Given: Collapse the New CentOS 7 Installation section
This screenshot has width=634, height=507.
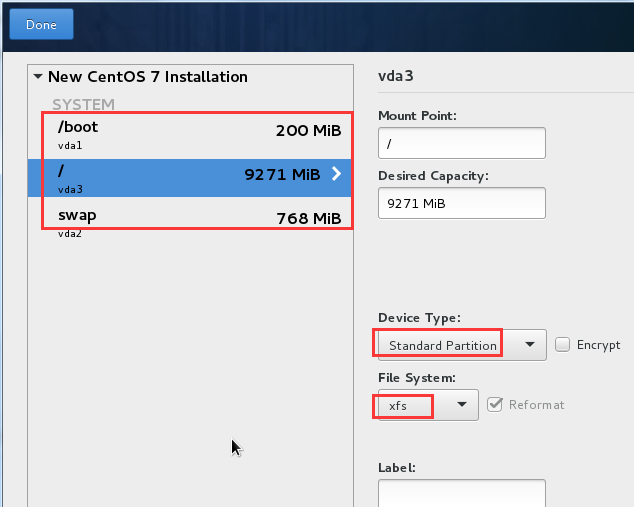Looking at the screenshot, I should tap(38, 76).
